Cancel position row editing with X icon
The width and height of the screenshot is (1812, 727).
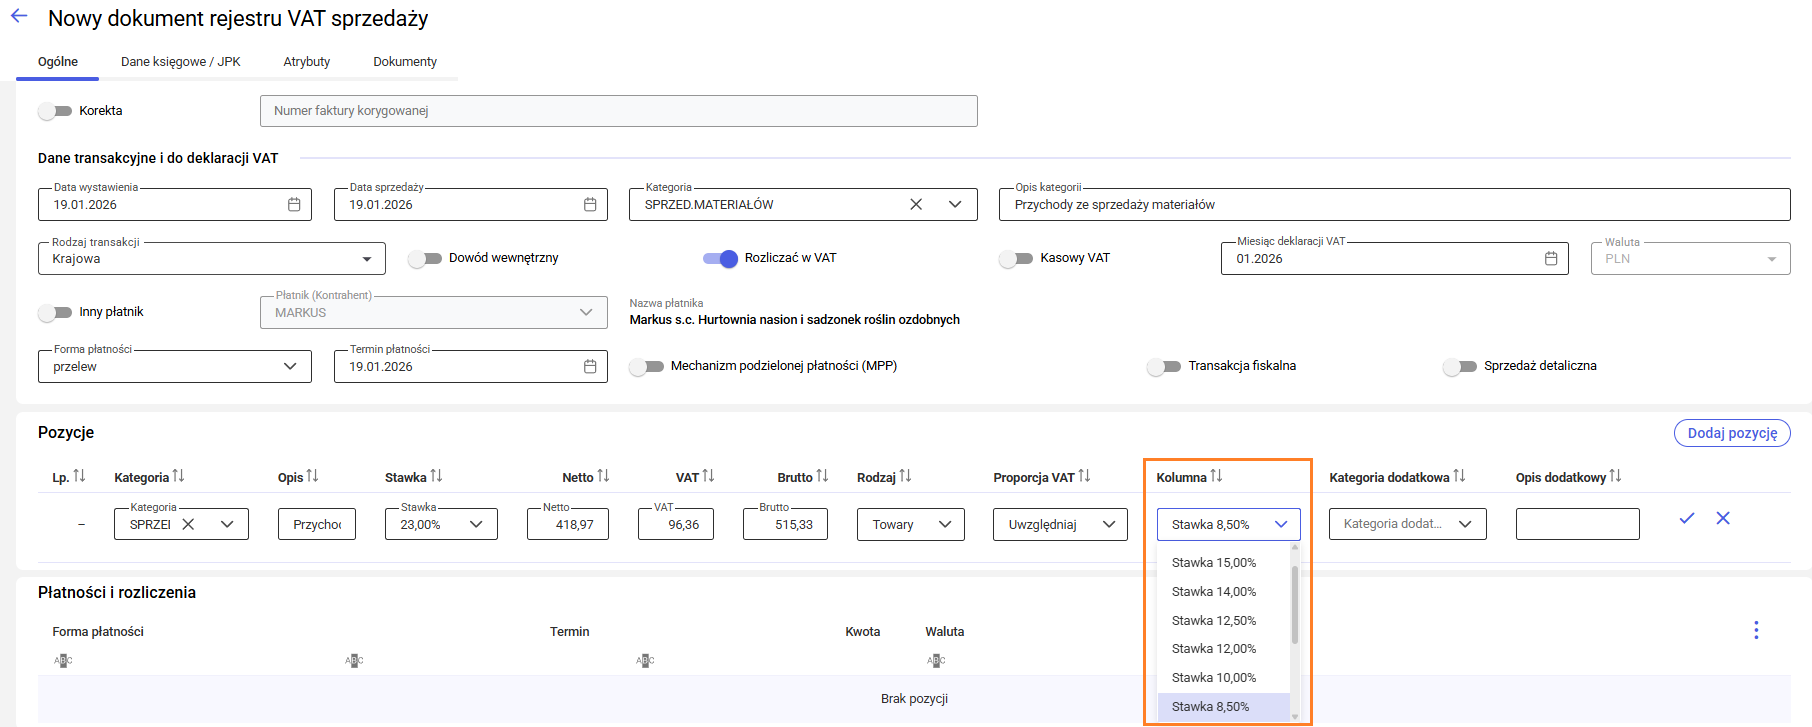(x=1723, y=518)
